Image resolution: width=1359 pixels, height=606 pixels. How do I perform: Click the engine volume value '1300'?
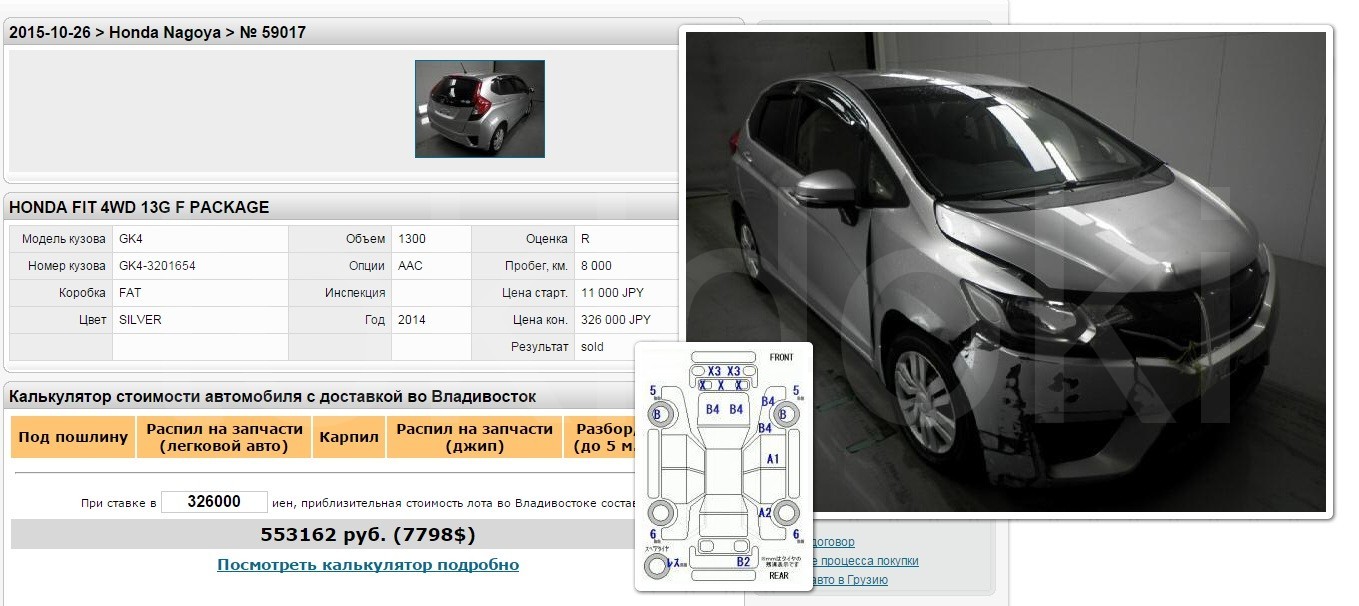(412, 239)
